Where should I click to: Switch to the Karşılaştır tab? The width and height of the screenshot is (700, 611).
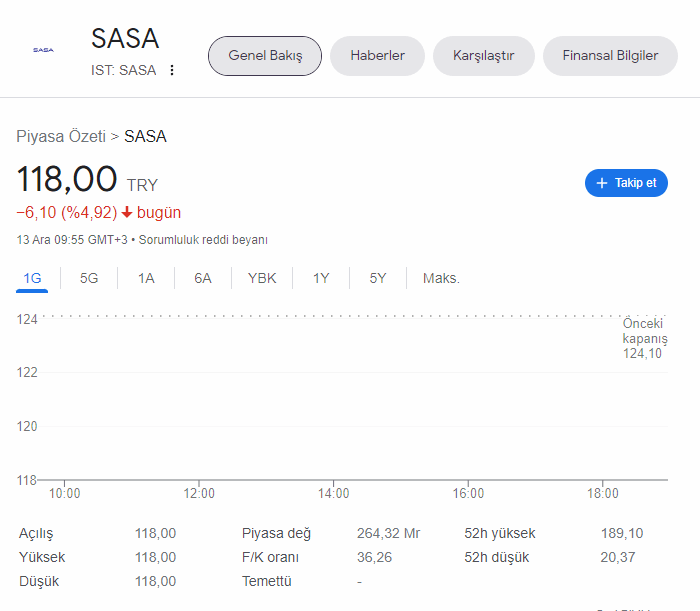click(x=483, y=56)
